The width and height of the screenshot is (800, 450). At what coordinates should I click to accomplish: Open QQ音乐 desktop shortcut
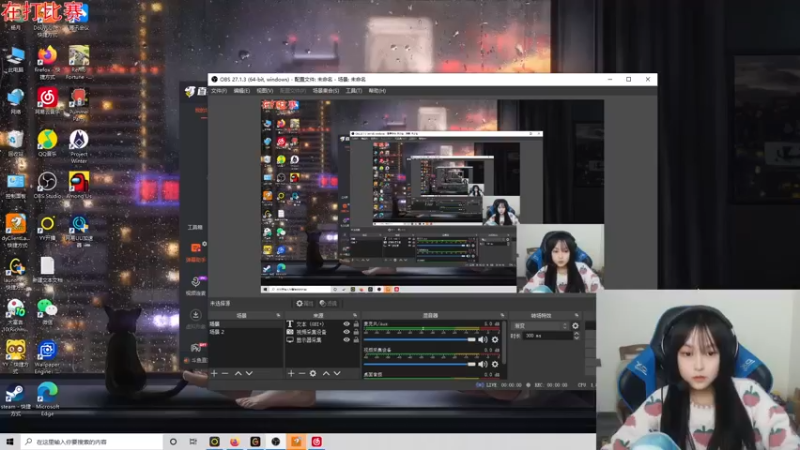click(47, 143)
